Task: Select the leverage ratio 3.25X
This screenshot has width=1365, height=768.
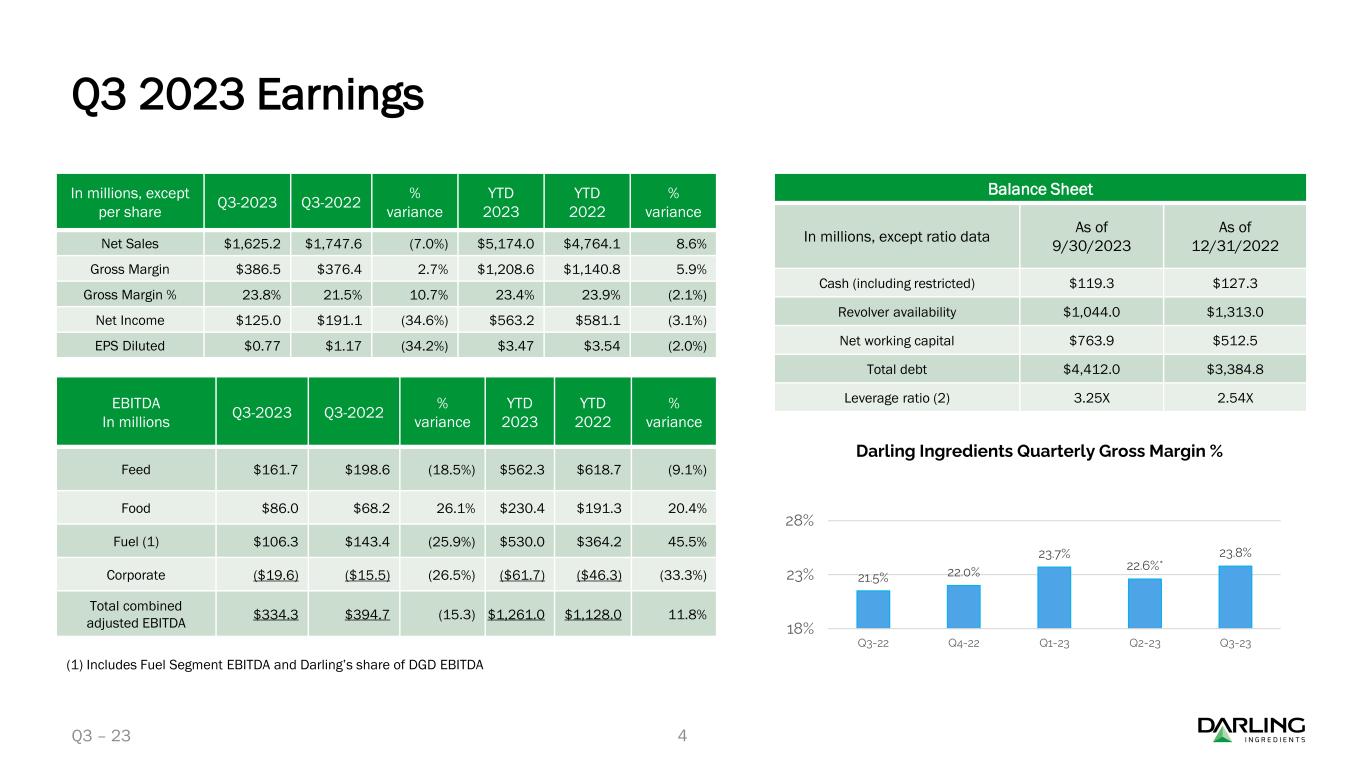Action: pos(1092,397)
